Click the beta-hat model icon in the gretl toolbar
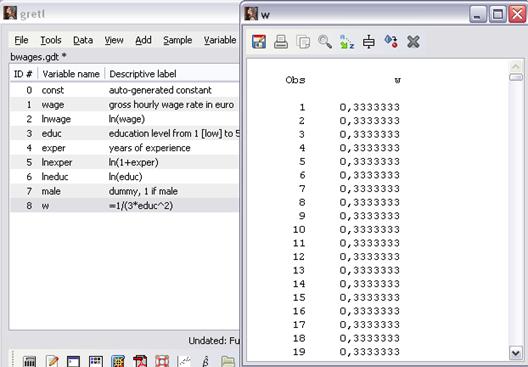Screen dimensions: 528x367 206,361
